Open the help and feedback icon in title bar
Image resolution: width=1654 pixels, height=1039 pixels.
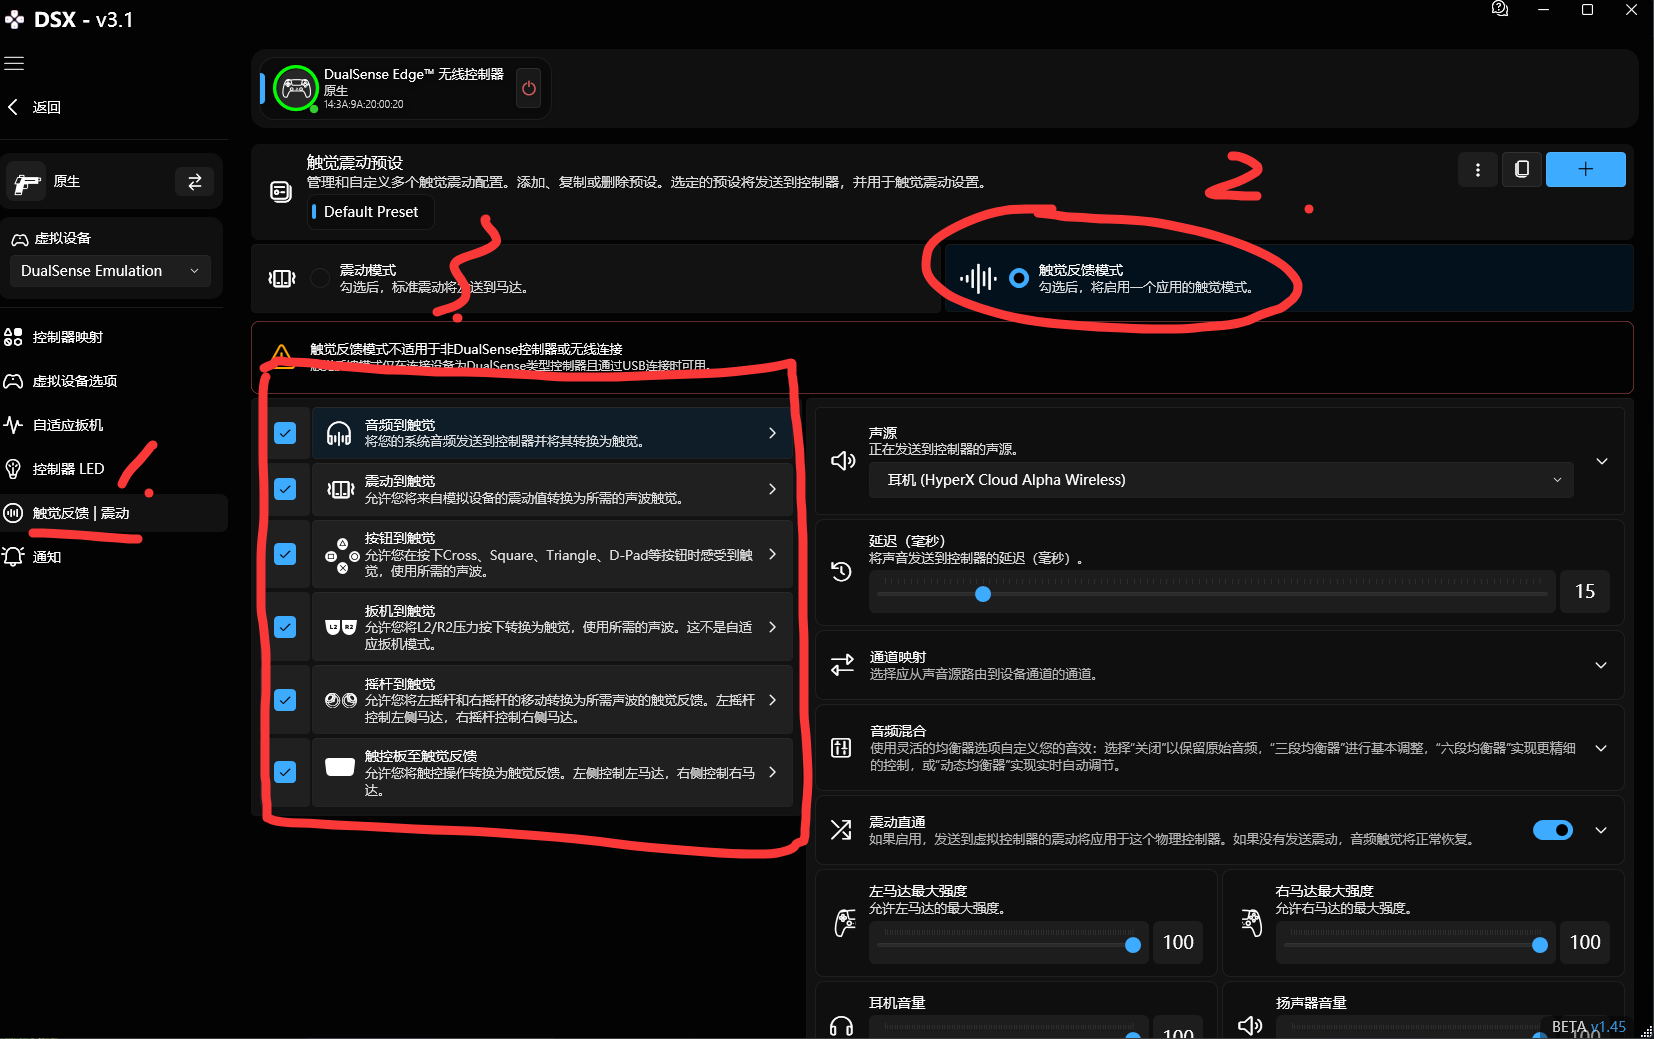tap(1499, 10)
